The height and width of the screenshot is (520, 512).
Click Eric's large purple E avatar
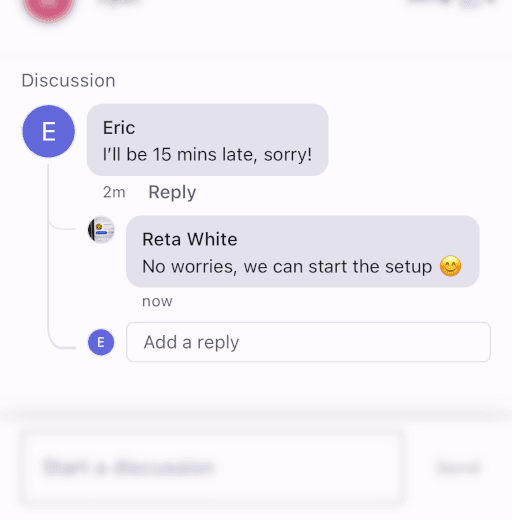(x=49, y=131)
